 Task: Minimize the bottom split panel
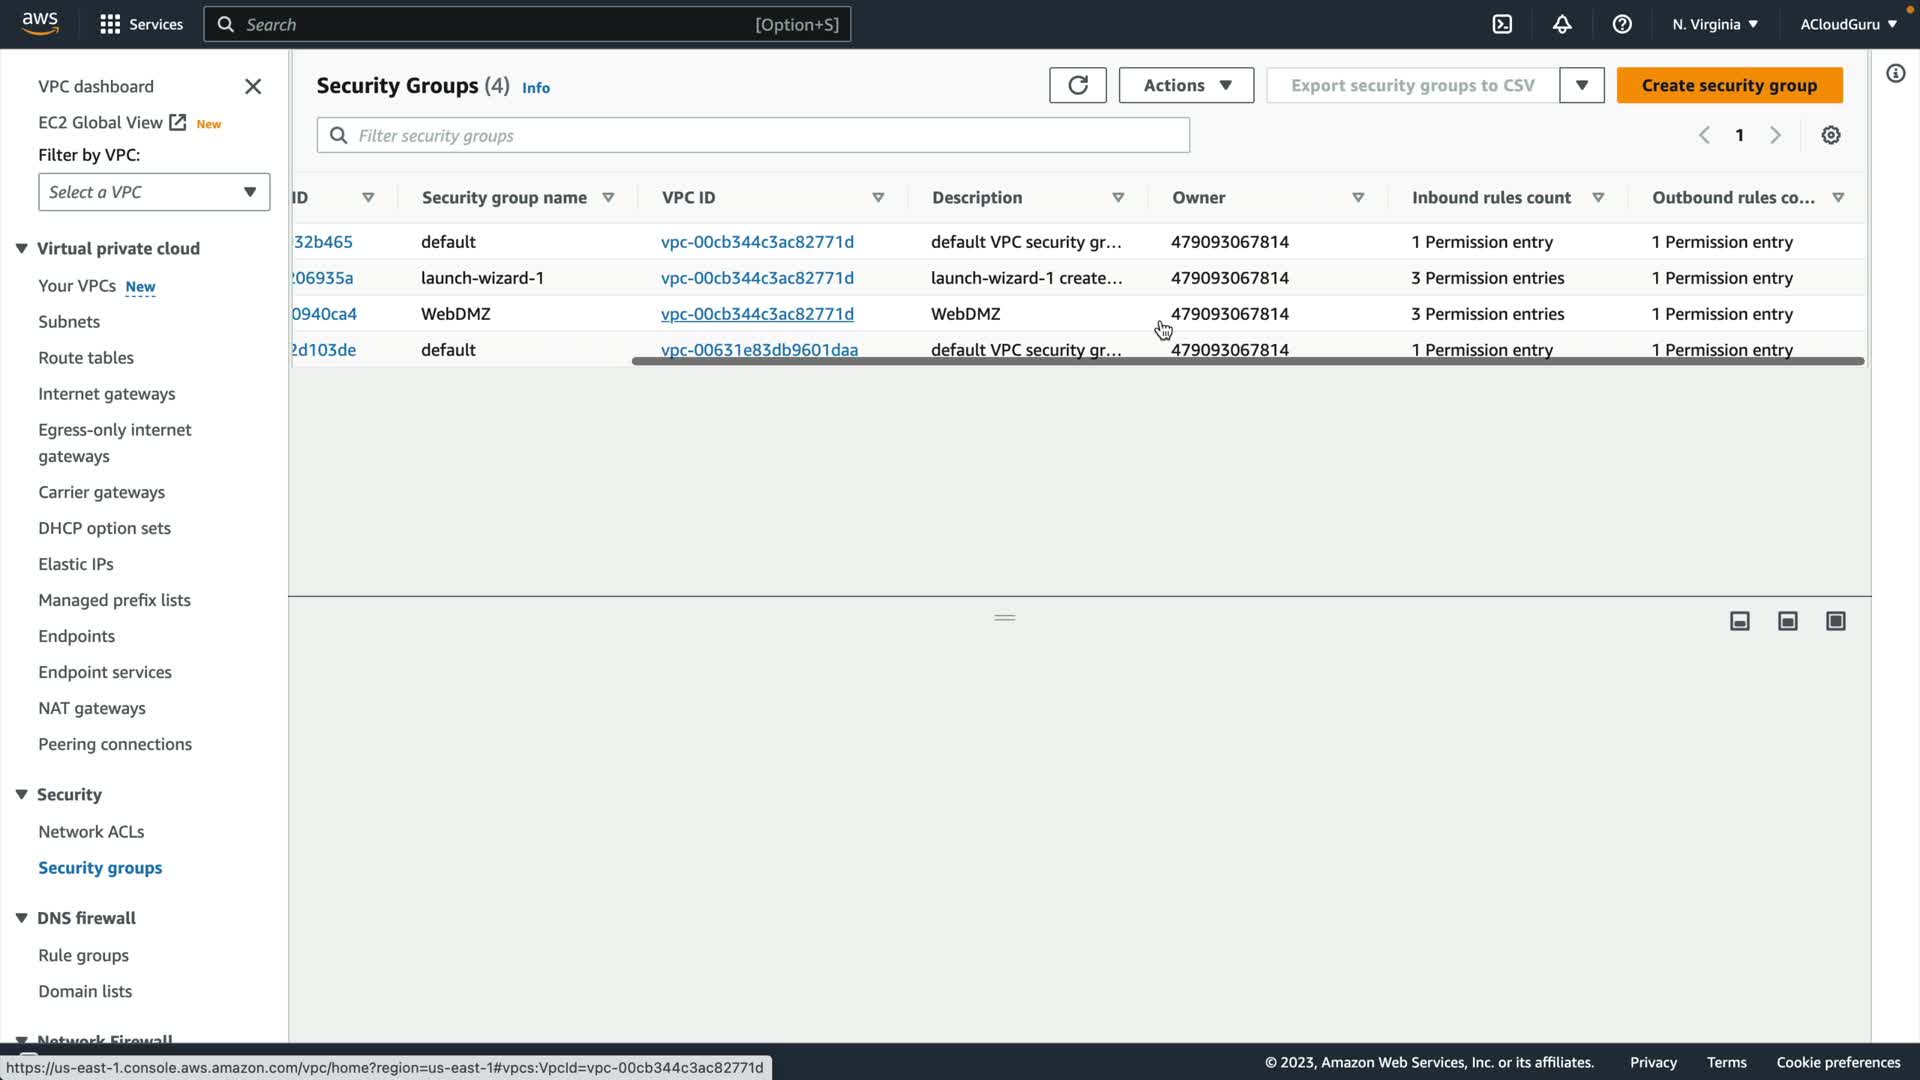(1739, 621)
